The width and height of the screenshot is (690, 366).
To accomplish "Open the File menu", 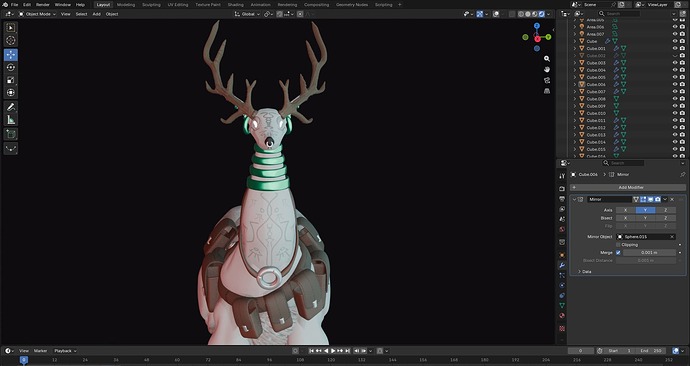I will point(15,4).
